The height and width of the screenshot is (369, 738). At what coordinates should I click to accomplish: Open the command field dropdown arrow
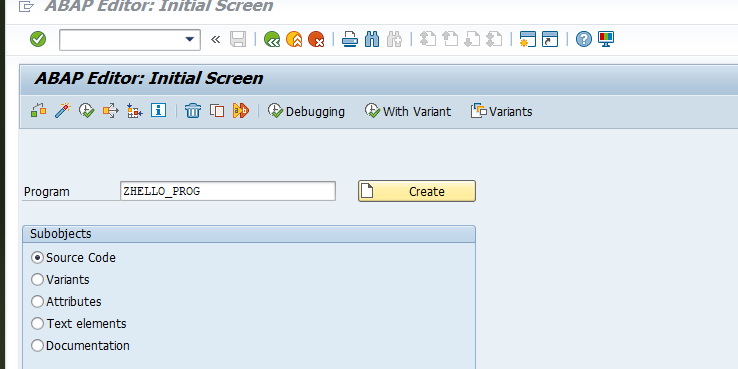[190, 40]
